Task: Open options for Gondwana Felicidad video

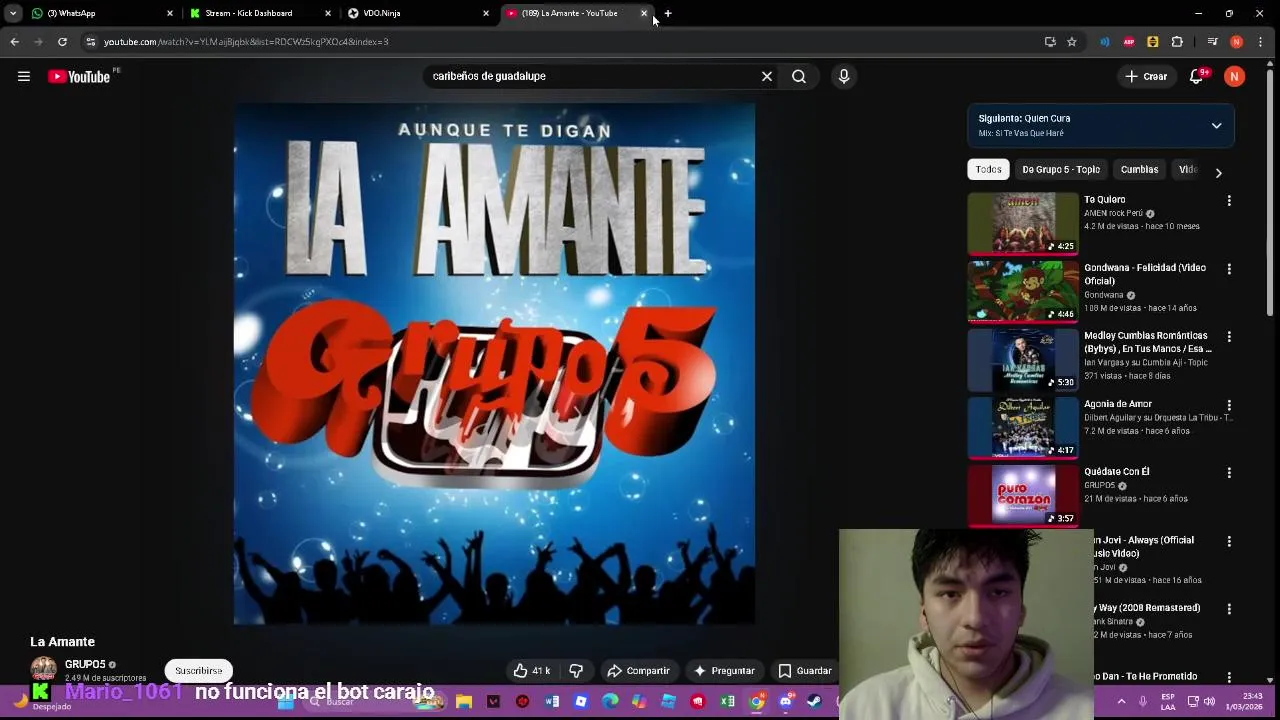Action: (x=1229, y=269)
